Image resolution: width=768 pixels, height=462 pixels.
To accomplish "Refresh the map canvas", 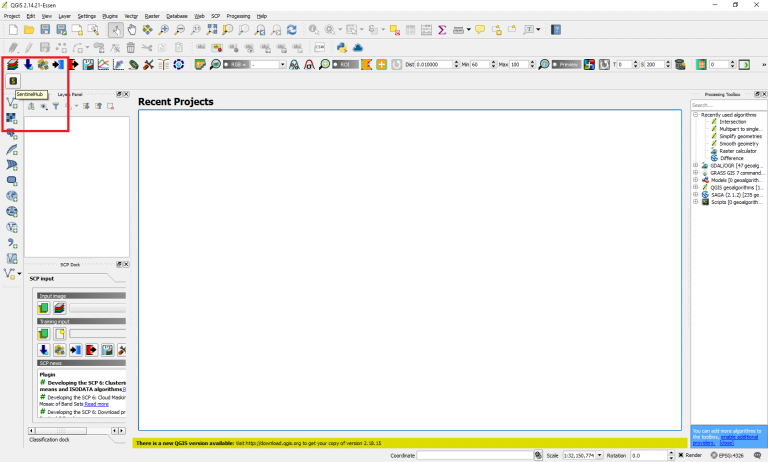I will pyautogui.click(x=292, y=30).
